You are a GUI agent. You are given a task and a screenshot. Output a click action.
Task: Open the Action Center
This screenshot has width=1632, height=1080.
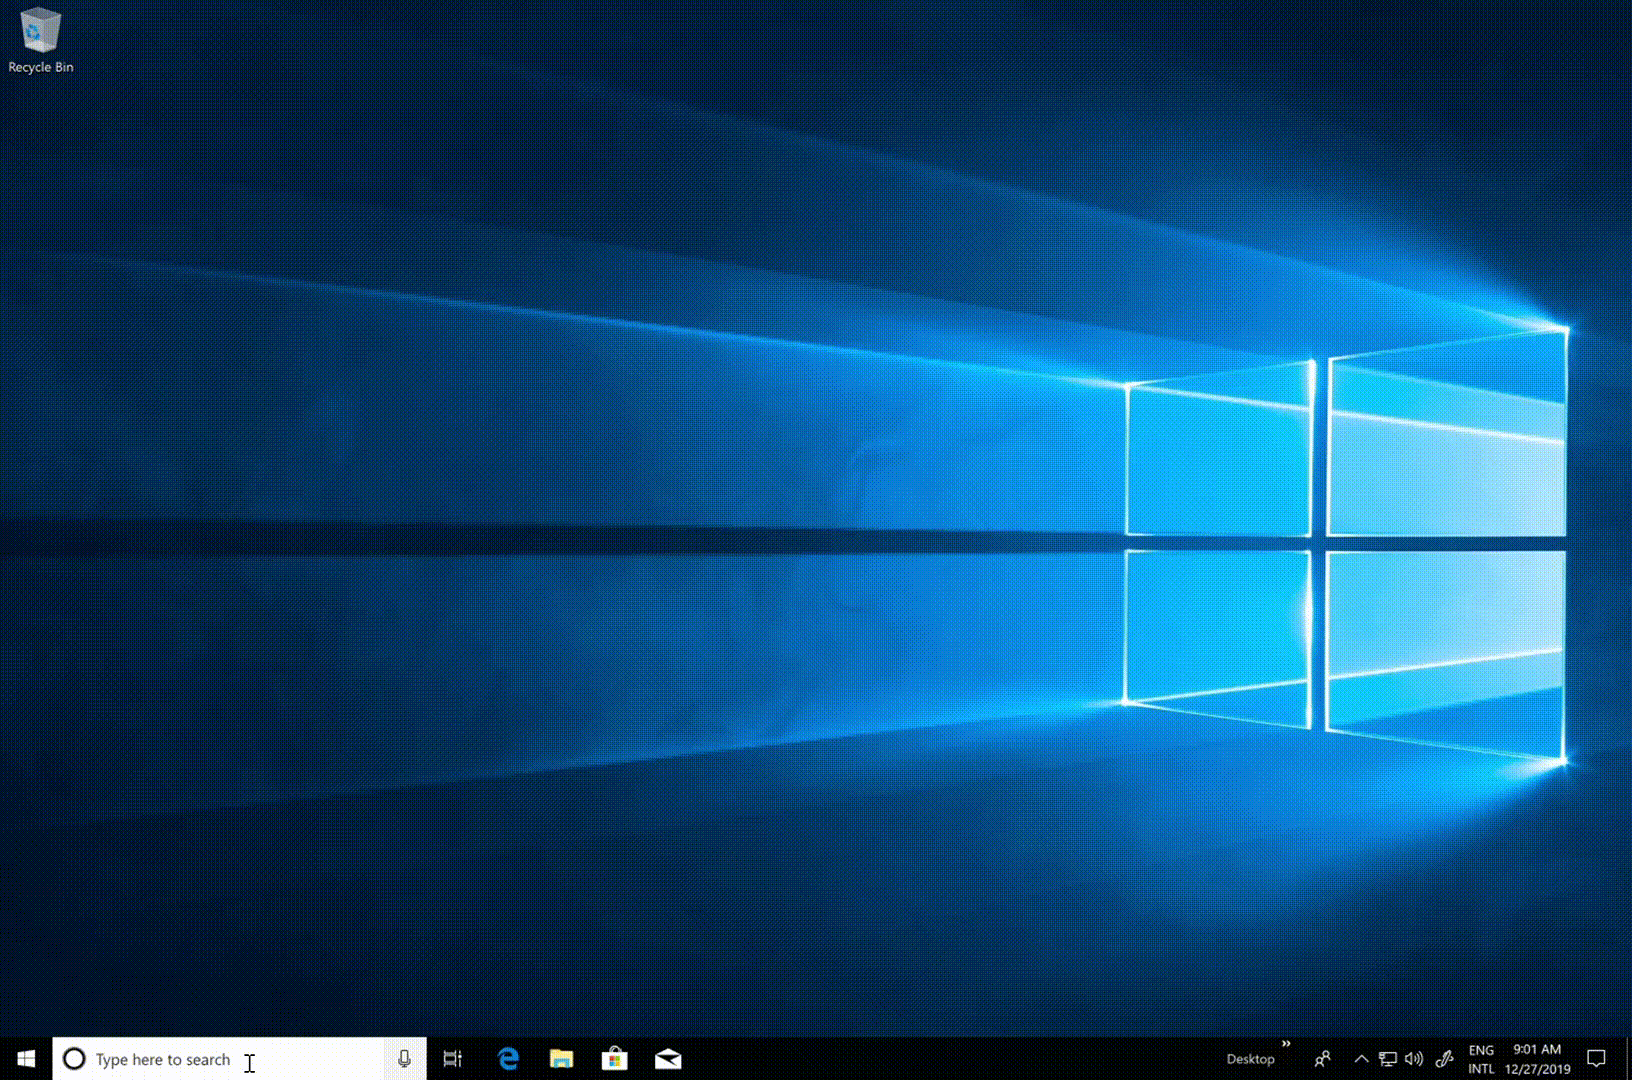click(1596, 1058)
